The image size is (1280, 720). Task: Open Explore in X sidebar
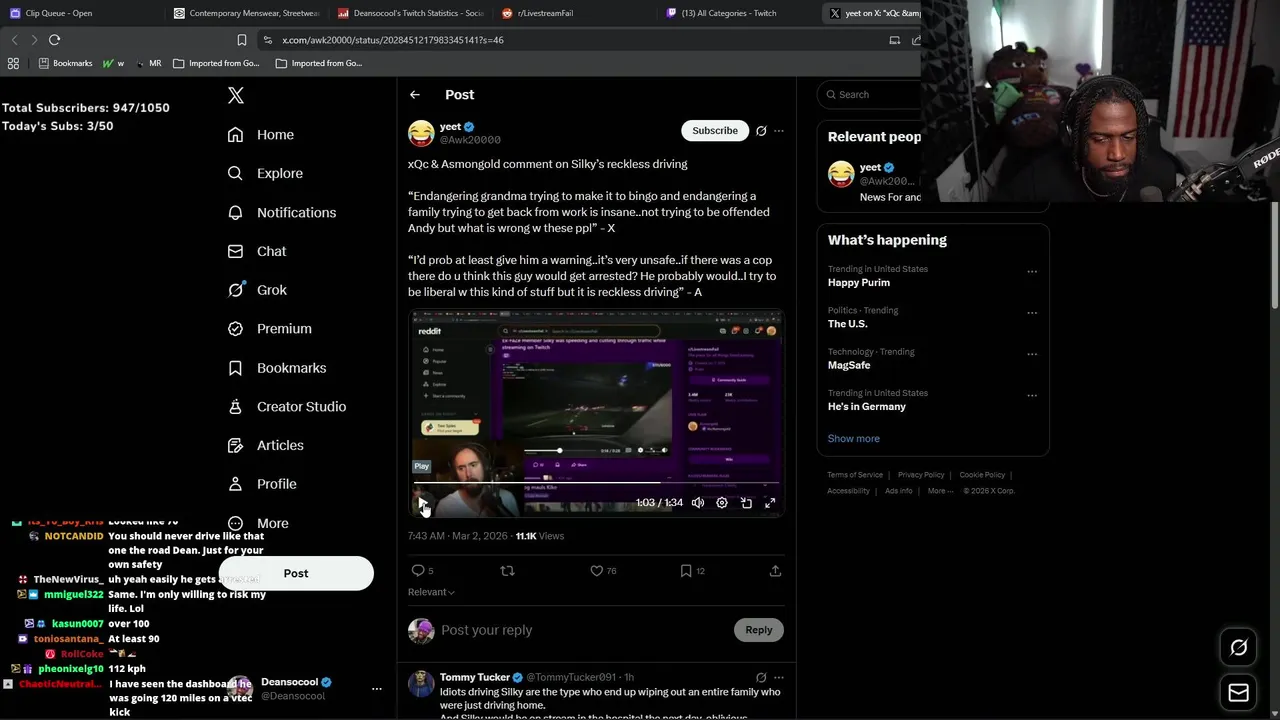[x=265, y=173]
